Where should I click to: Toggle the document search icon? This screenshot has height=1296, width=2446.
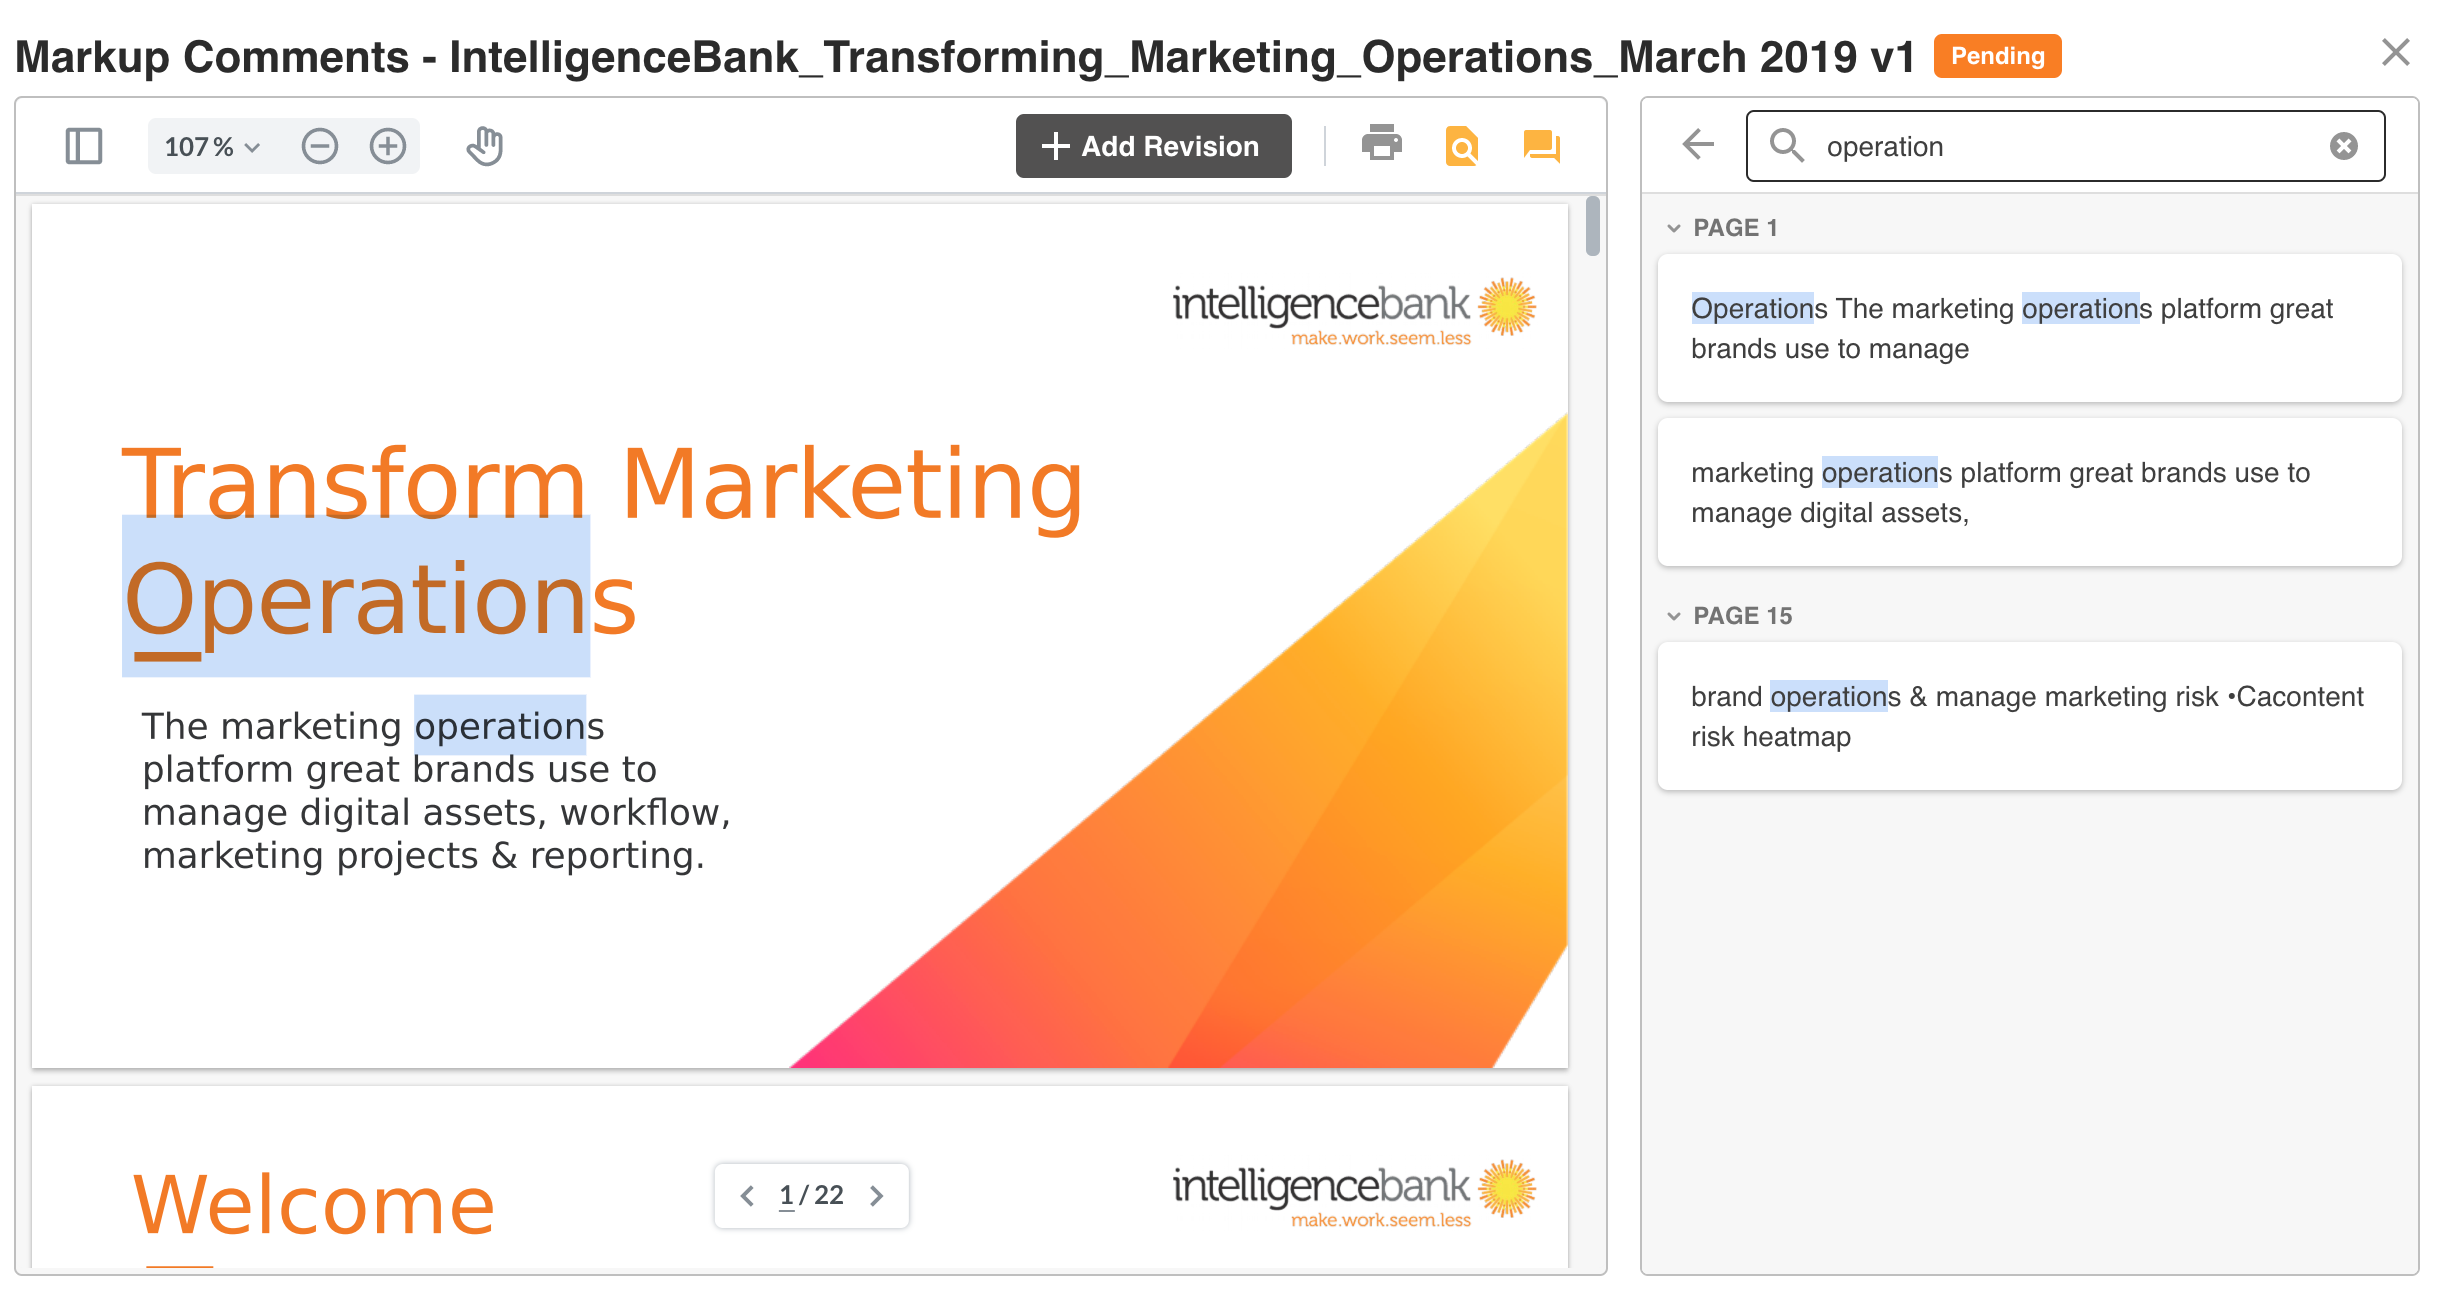1461,146
